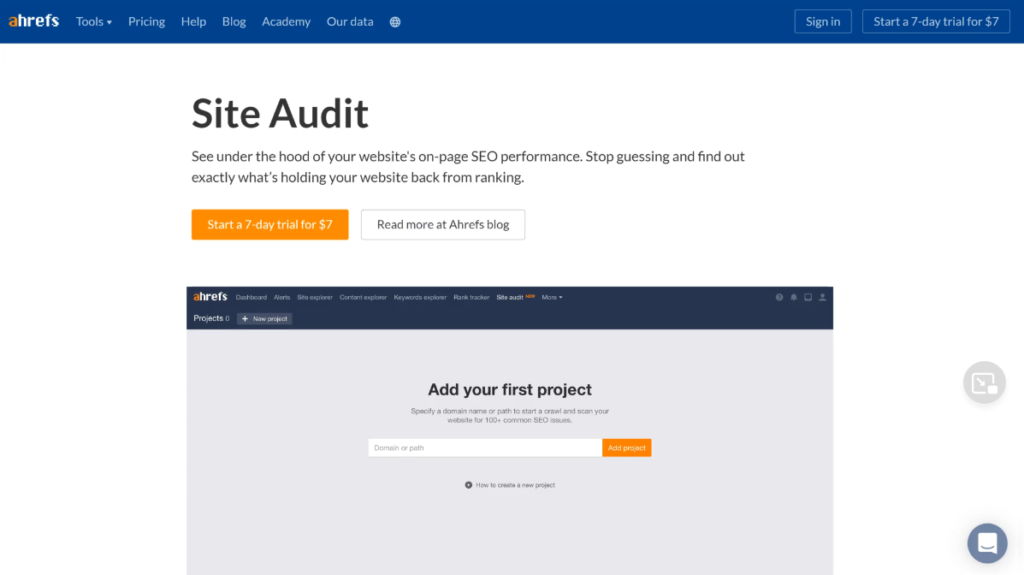The image size is (1024, 575).
Task: Select Site explorer in embedded app
Action: point(315,297)
